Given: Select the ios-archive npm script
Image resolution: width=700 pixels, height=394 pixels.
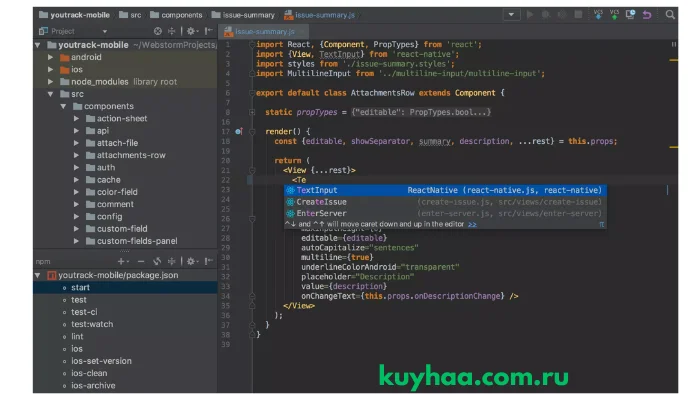Looking at the screenshot, I should [93, 386].
